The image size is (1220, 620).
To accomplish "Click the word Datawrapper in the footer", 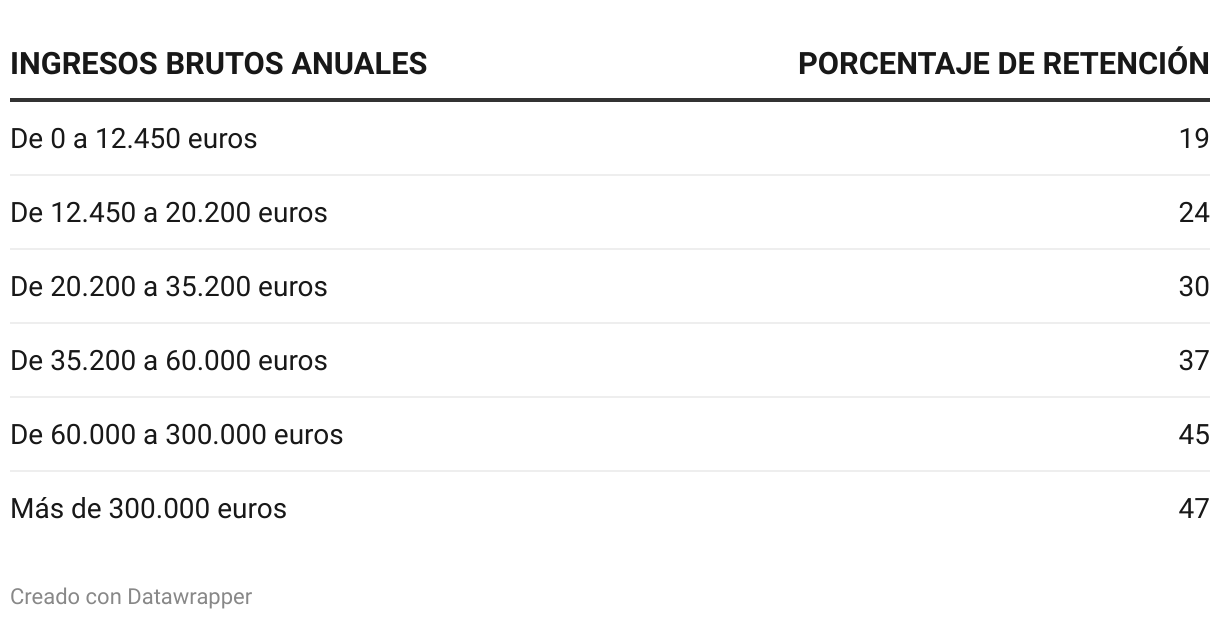I will pyautogui.click(x=190, y=597).
